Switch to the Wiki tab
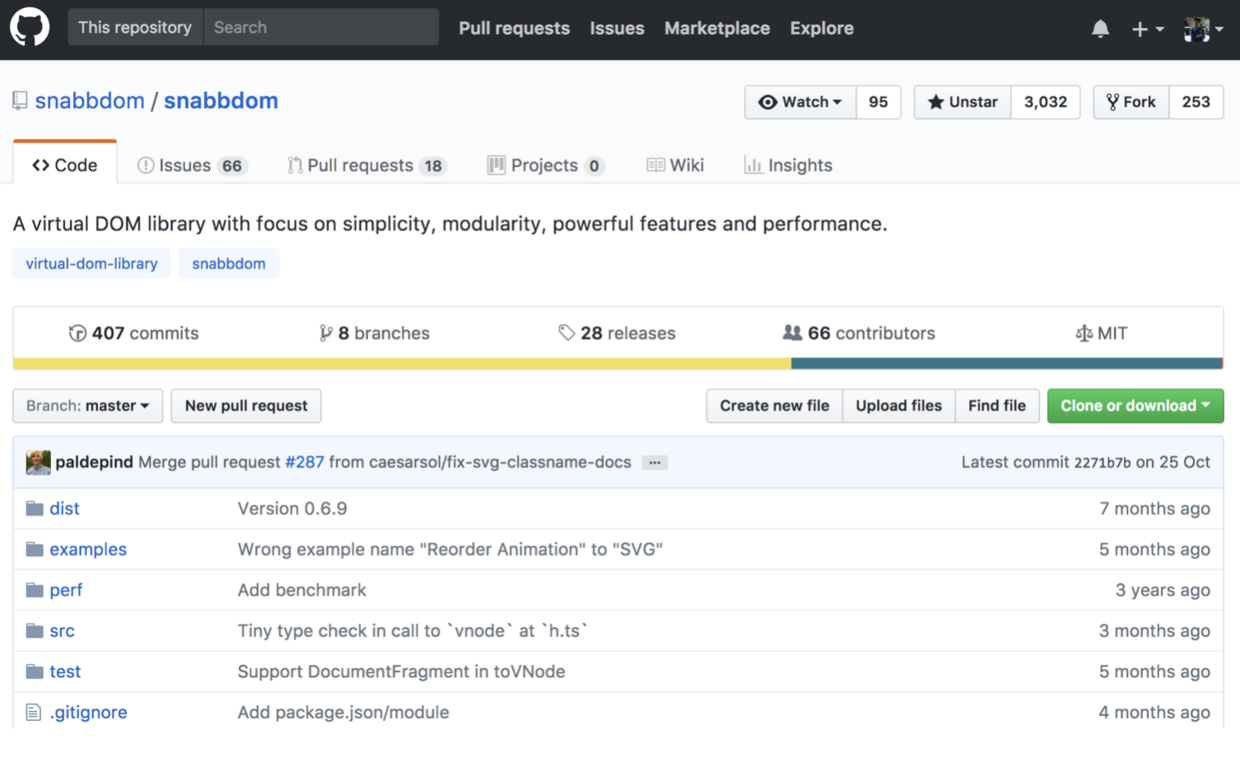 pos(675,165)
